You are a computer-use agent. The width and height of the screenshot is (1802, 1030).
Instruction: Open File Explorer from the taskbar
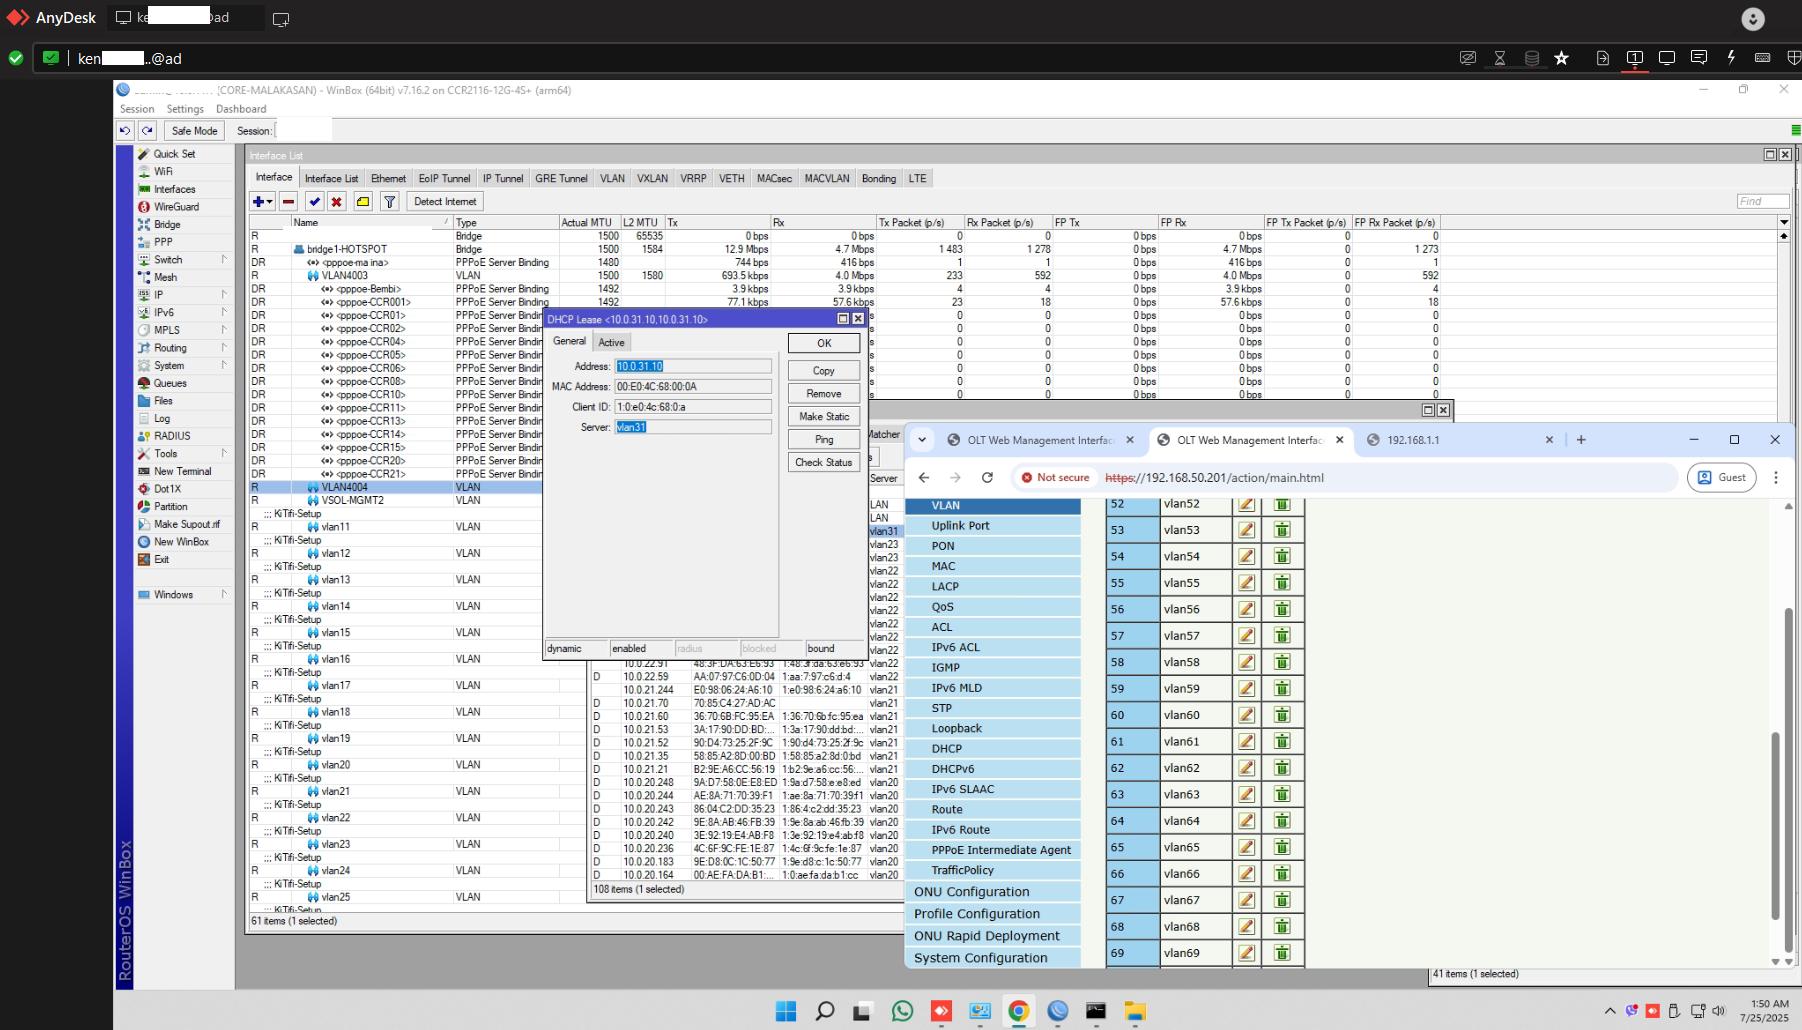[1134, 1011]
